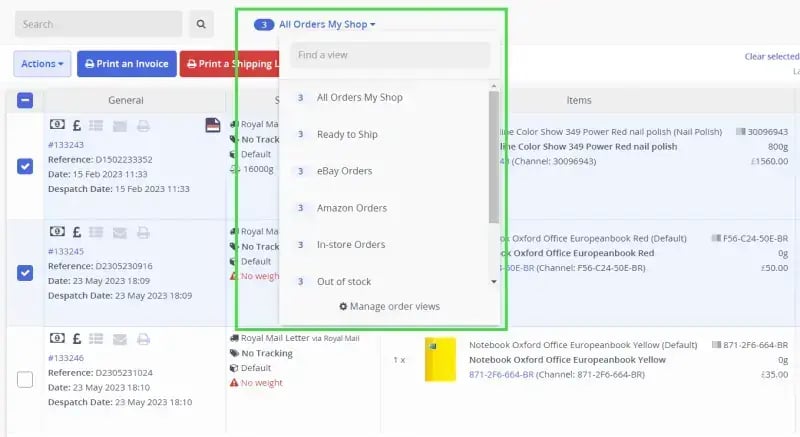Screen dimensions: 800x437
Task: Open the invoice document icon for order #133243
Action: click(213, 125)
